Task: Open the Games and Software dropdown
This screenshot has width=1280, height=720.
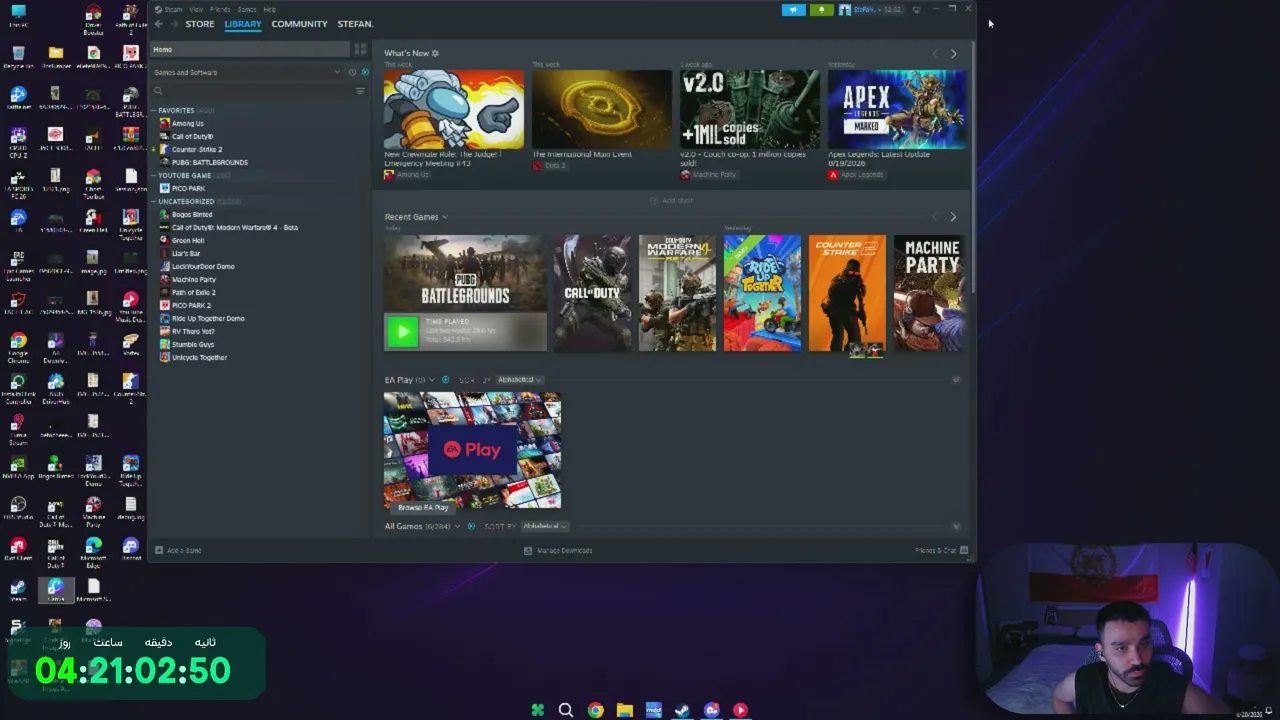Action: pyautogui.click(x=246, y=72)
